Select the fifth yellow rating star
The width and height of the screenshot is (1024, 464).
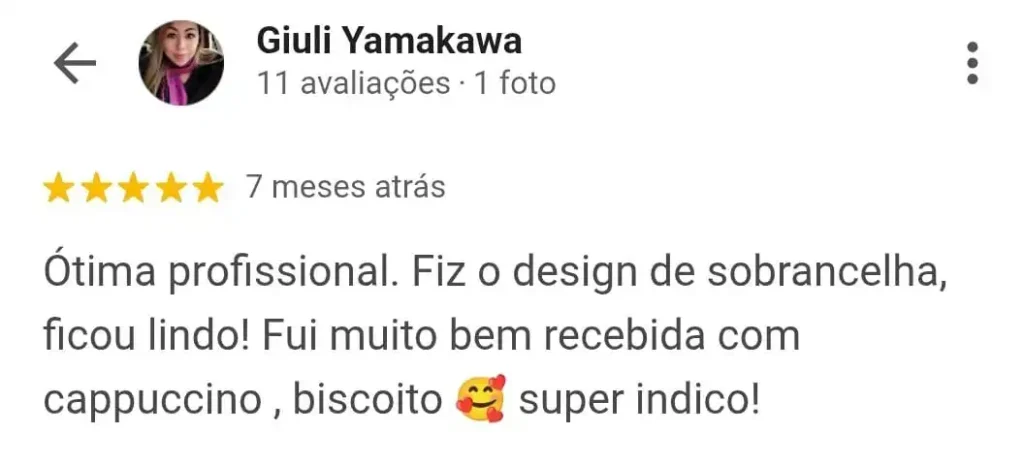tap(208, 188)
